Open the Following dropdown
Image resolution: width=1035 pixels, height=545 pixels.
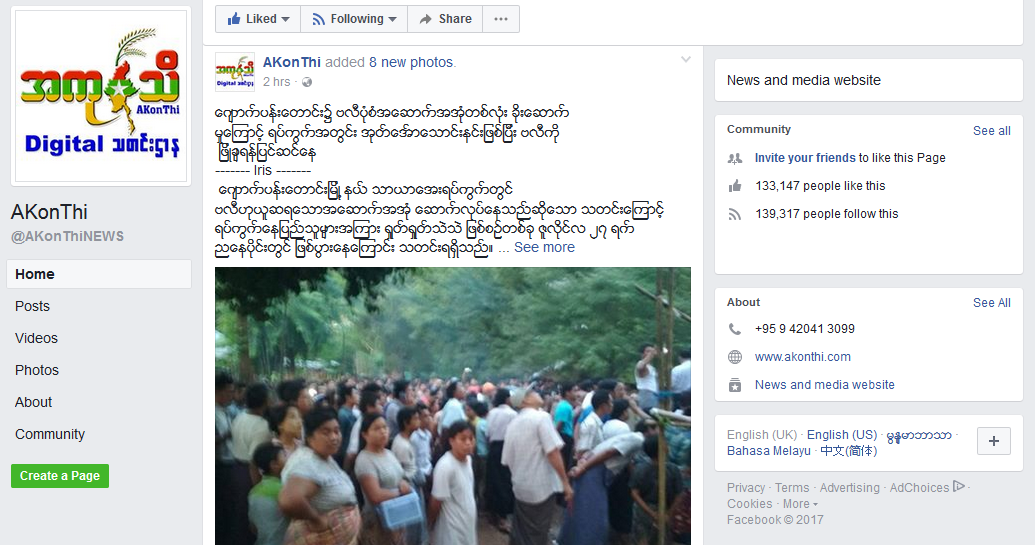coord(354,19)
